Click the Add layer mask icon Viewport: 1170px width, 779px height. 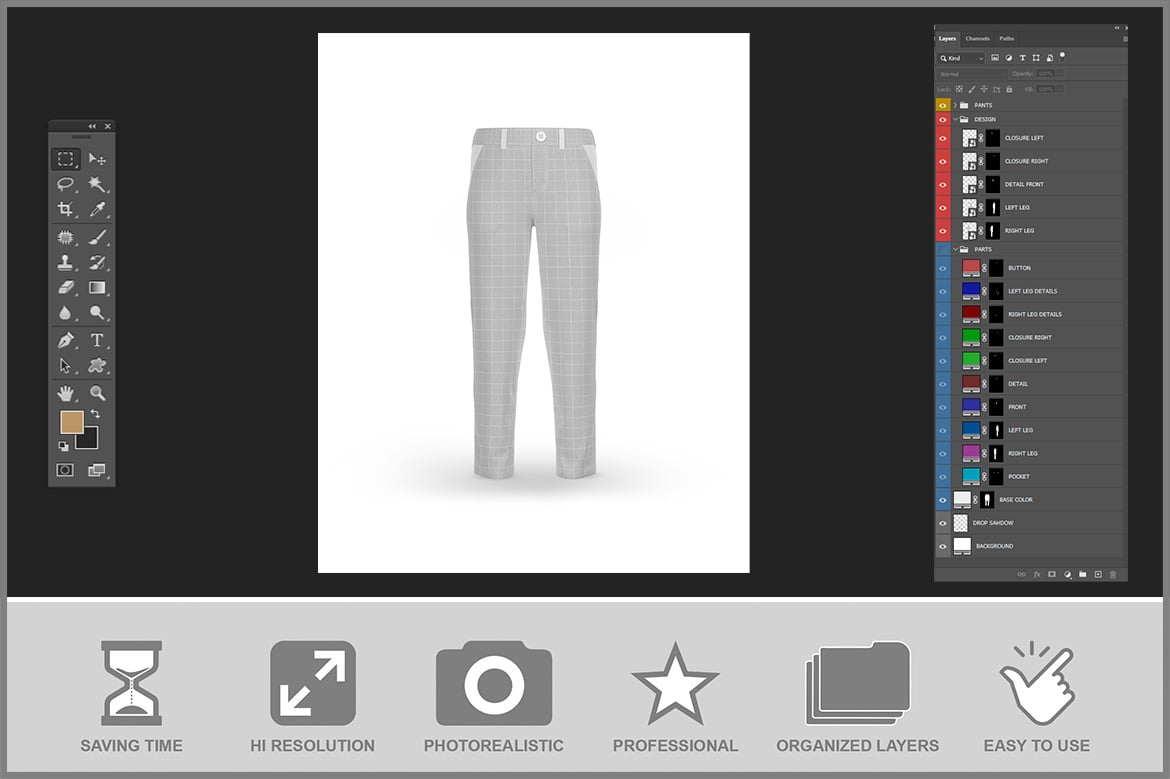1052,575
